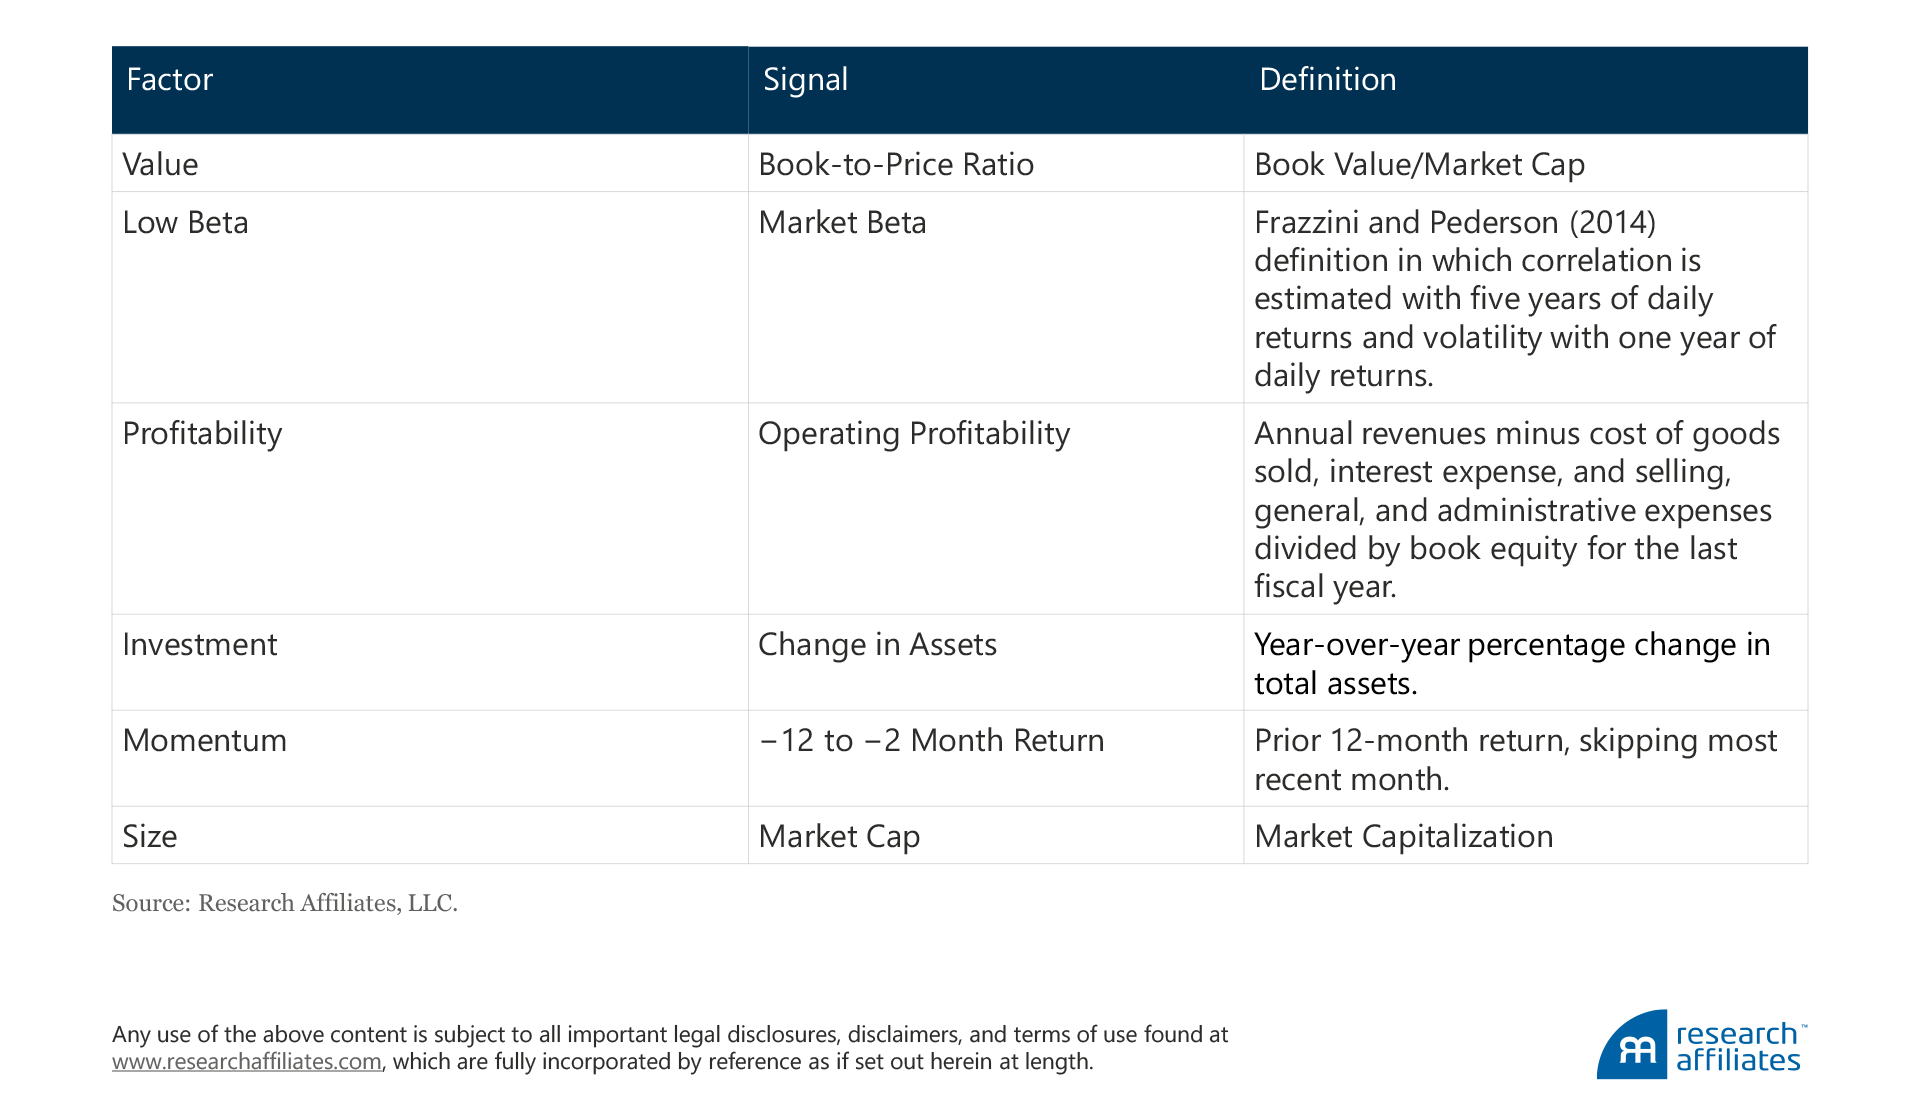Click the Market Beta signal cell
1920x1108 pixels.
[x=842, y=222]
